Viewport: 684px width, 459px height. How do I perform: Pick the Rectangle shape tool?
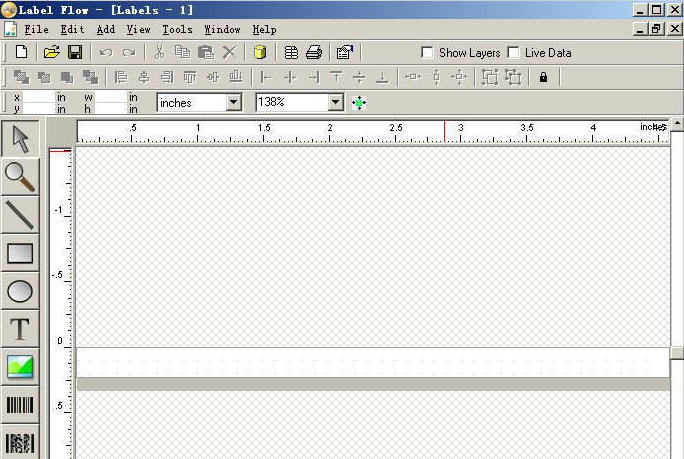[20, 253]
